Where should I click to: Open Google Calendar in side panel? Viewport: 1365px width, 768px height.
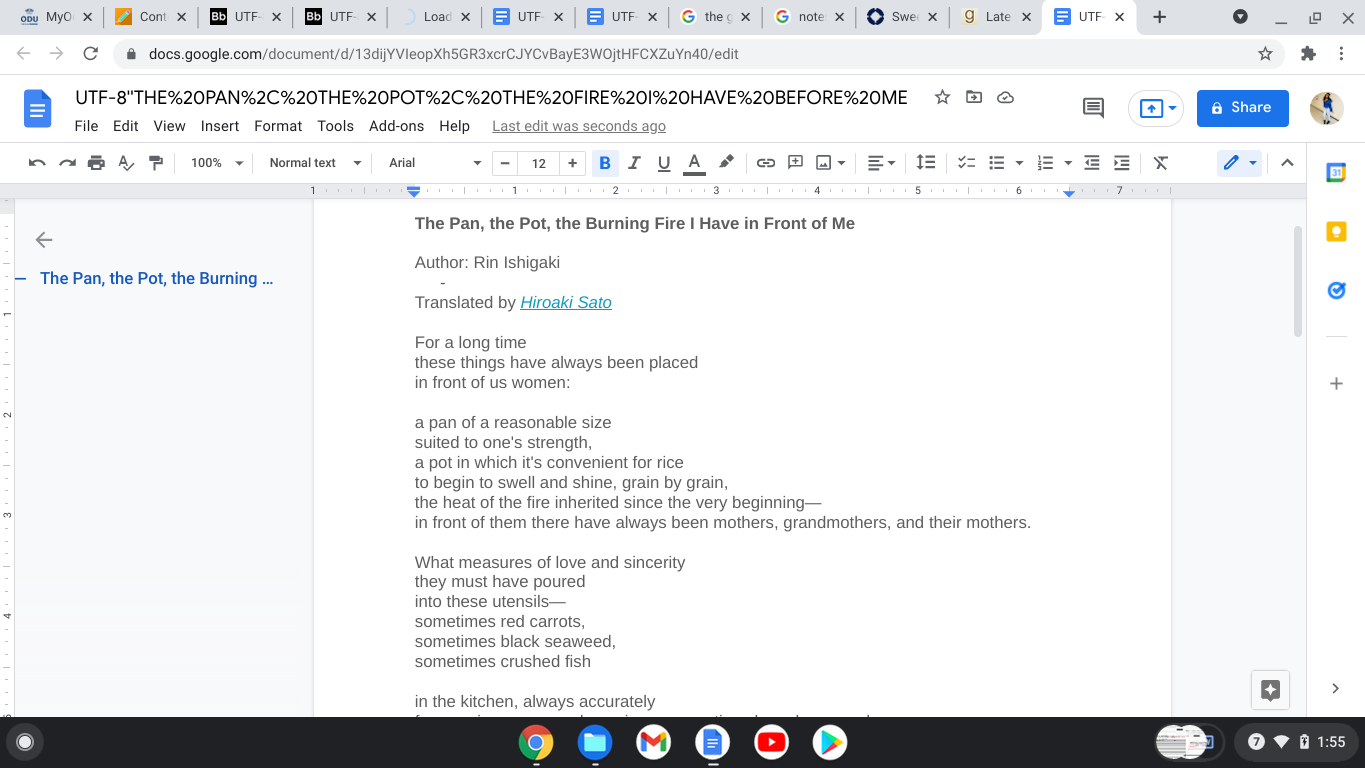click(1336, 173)
